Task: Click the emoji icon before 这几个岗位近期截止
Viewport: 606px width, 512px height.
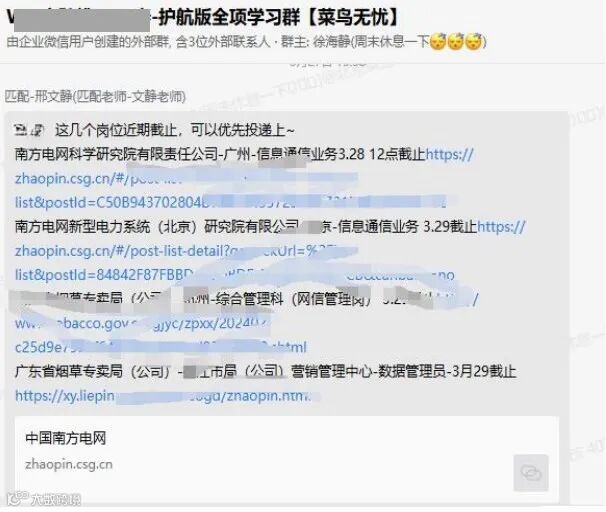Action: [x=29, y=130]
